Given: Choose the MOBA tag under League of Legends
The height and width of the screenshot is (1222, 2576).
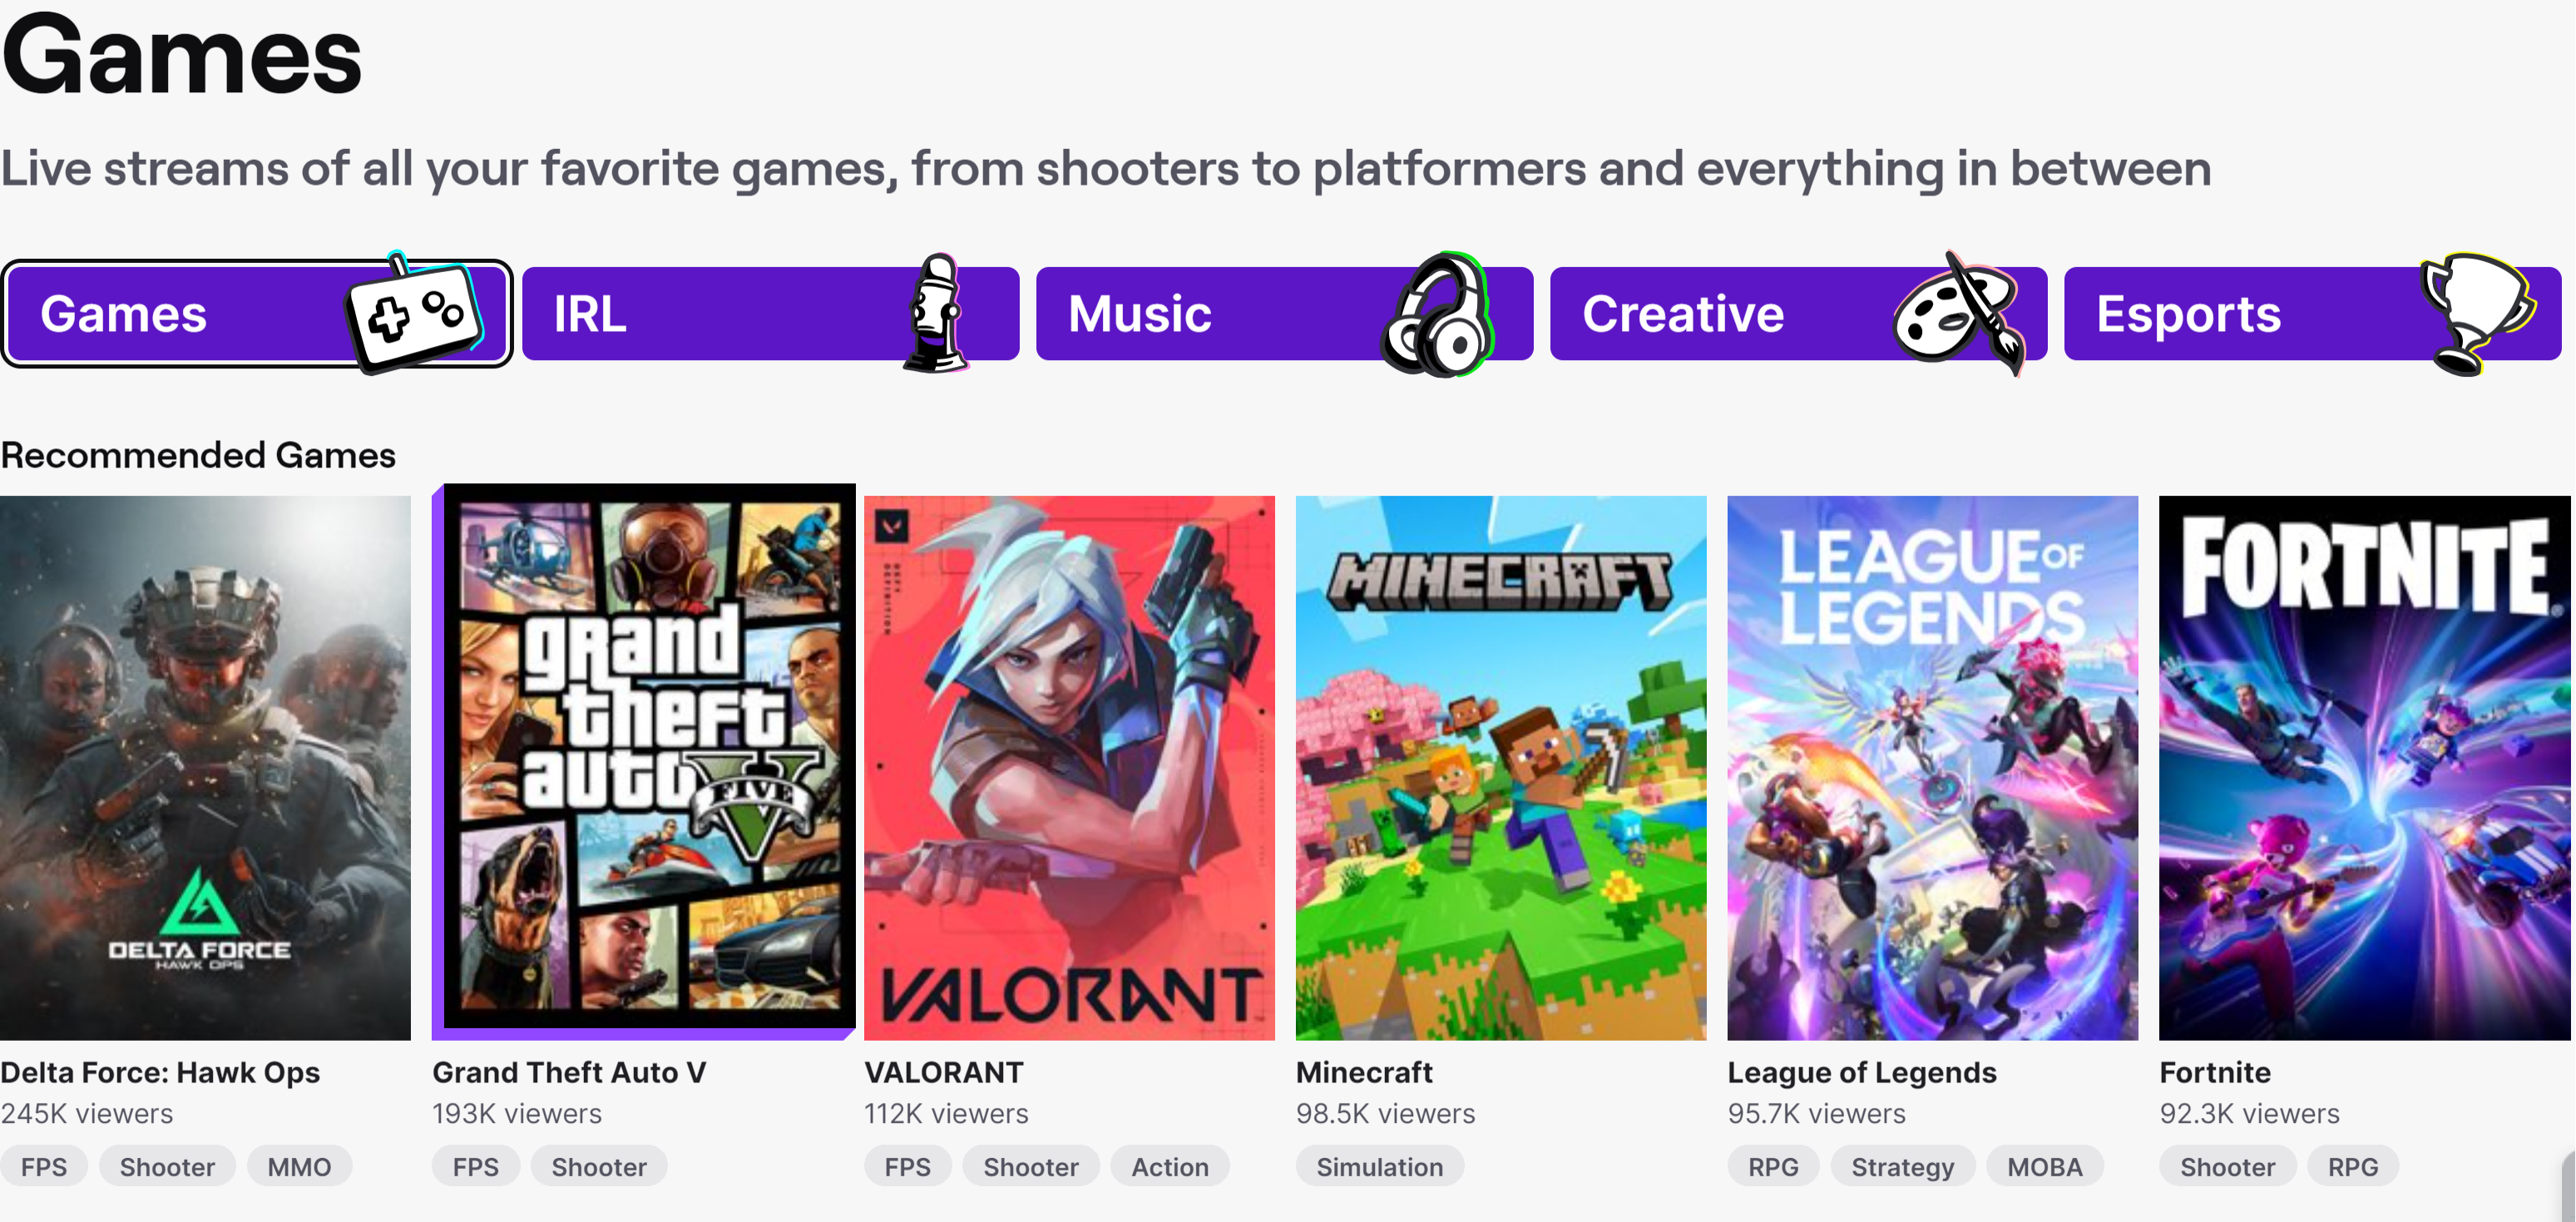Looking at the screenshot, I should [x=2044, y=1167].
